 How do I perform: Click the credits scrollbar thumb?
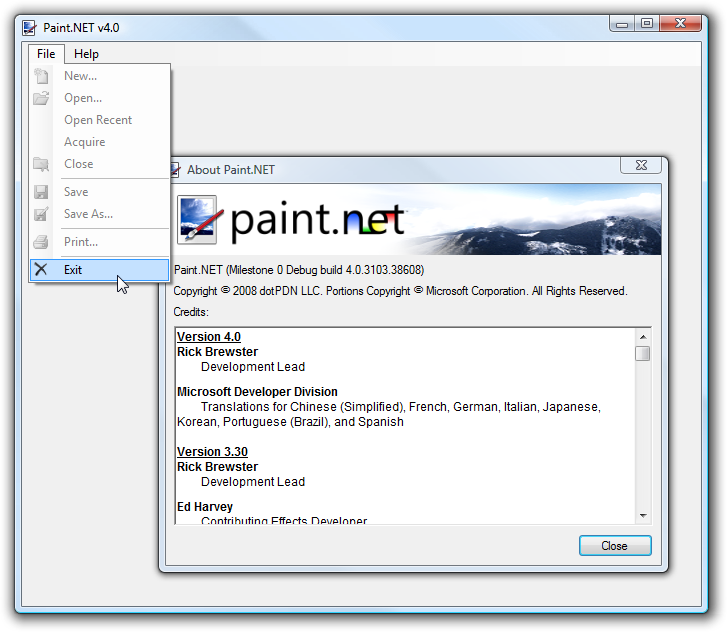(x=643, y=354)
